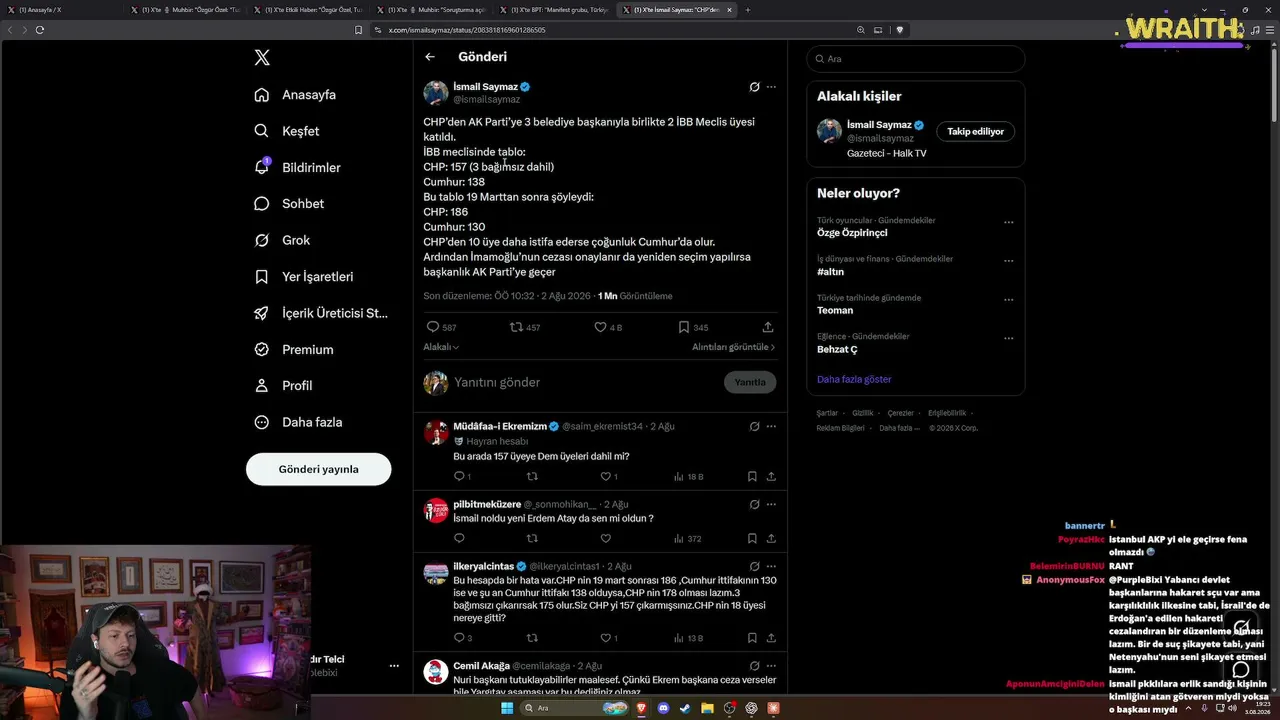The width and height of the screenshot is (1280, 720).
Task: Open the Brave browser taskbar icon
Action: coord(642,708)
